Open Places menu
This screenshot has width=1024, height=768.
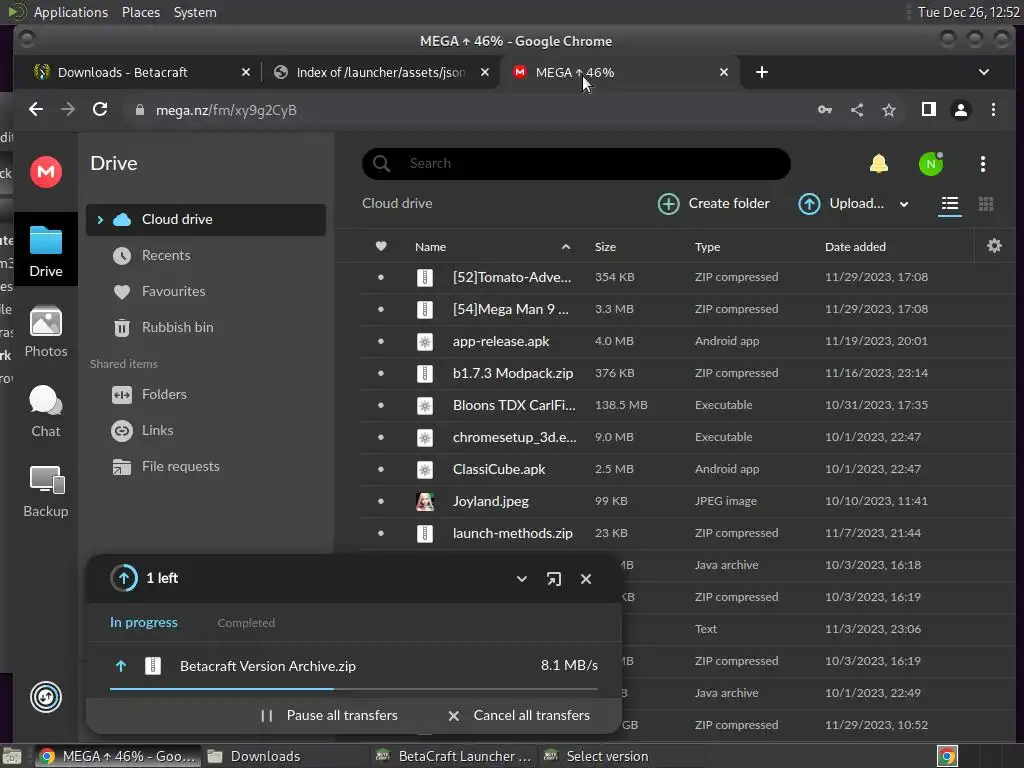click(x=141, y=12)
